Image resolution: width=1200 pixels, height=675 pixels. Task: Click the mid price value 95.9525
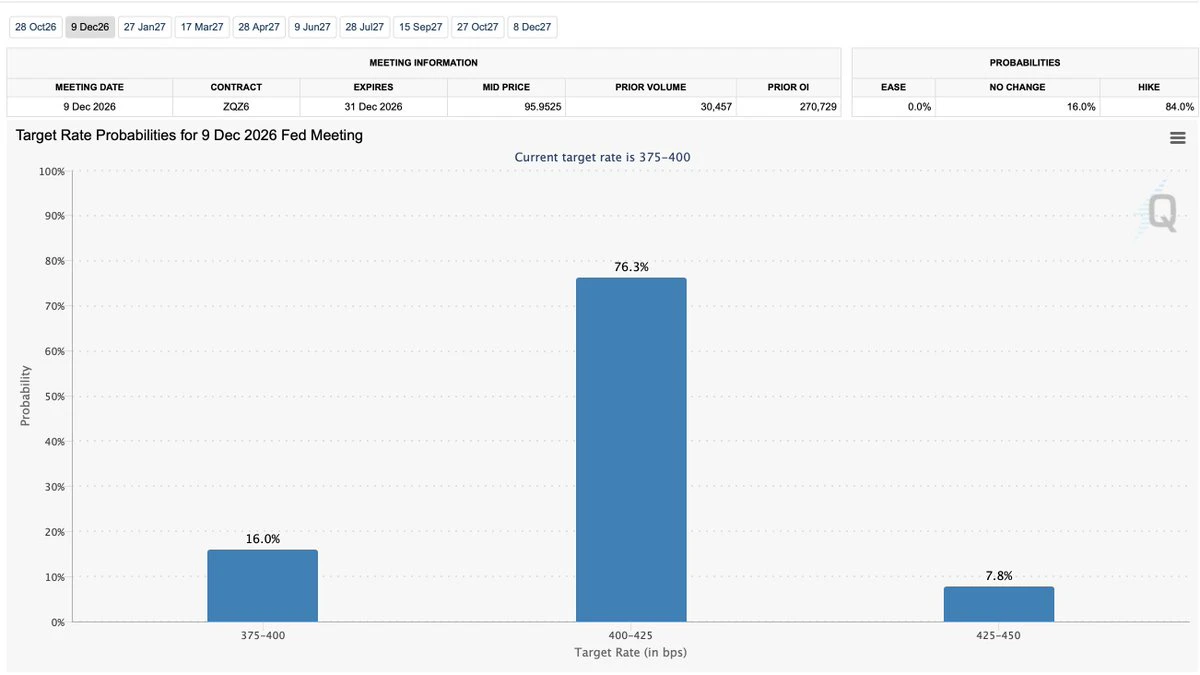(543, 107)
